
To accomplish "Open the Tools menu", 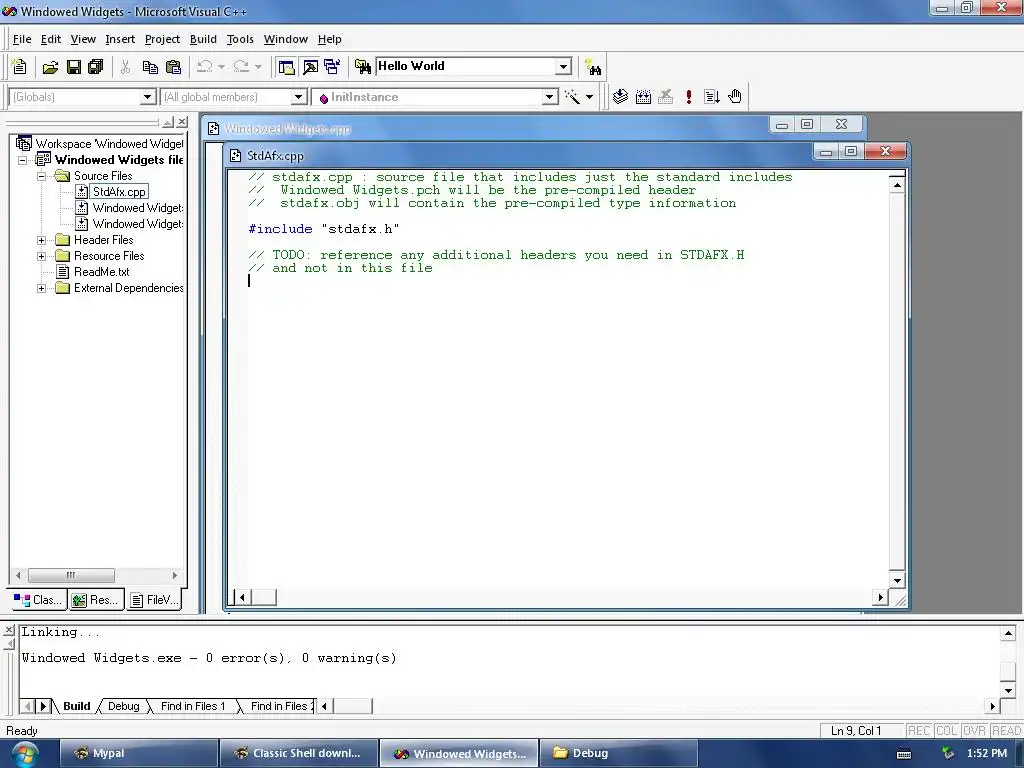I will [240, 39].
